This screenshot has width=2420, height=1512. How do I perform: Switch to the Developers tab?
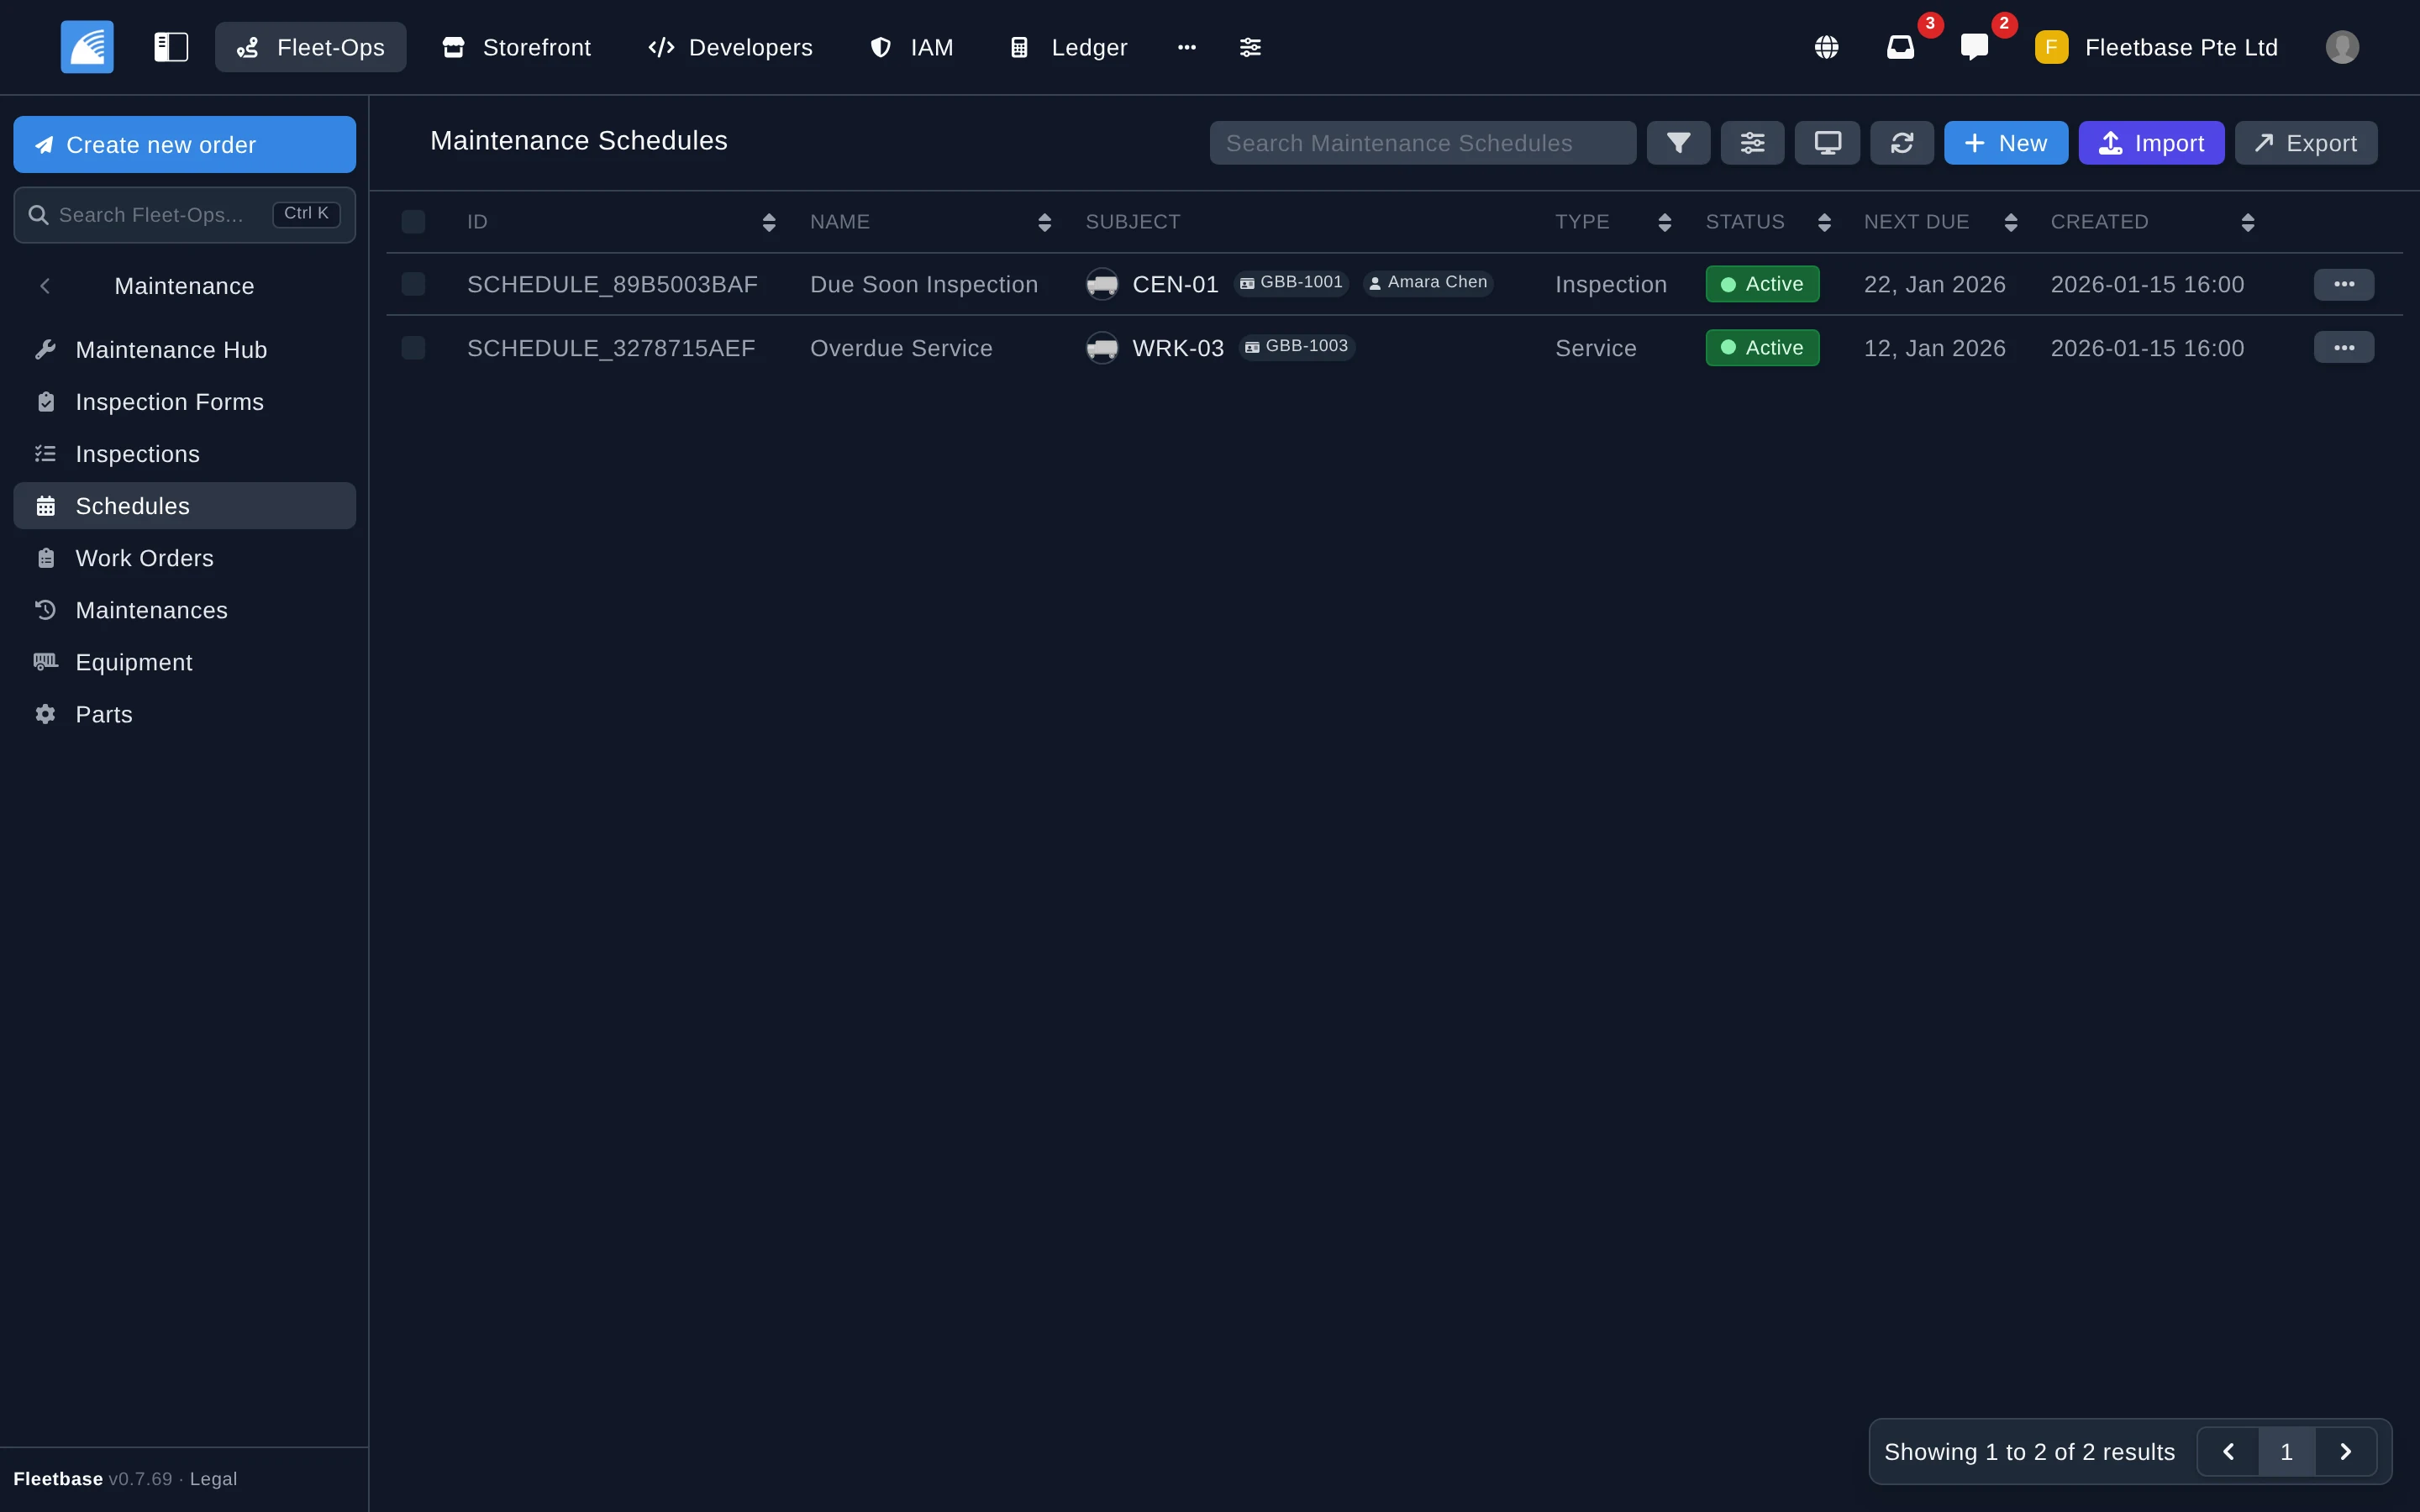coord(730,47)
